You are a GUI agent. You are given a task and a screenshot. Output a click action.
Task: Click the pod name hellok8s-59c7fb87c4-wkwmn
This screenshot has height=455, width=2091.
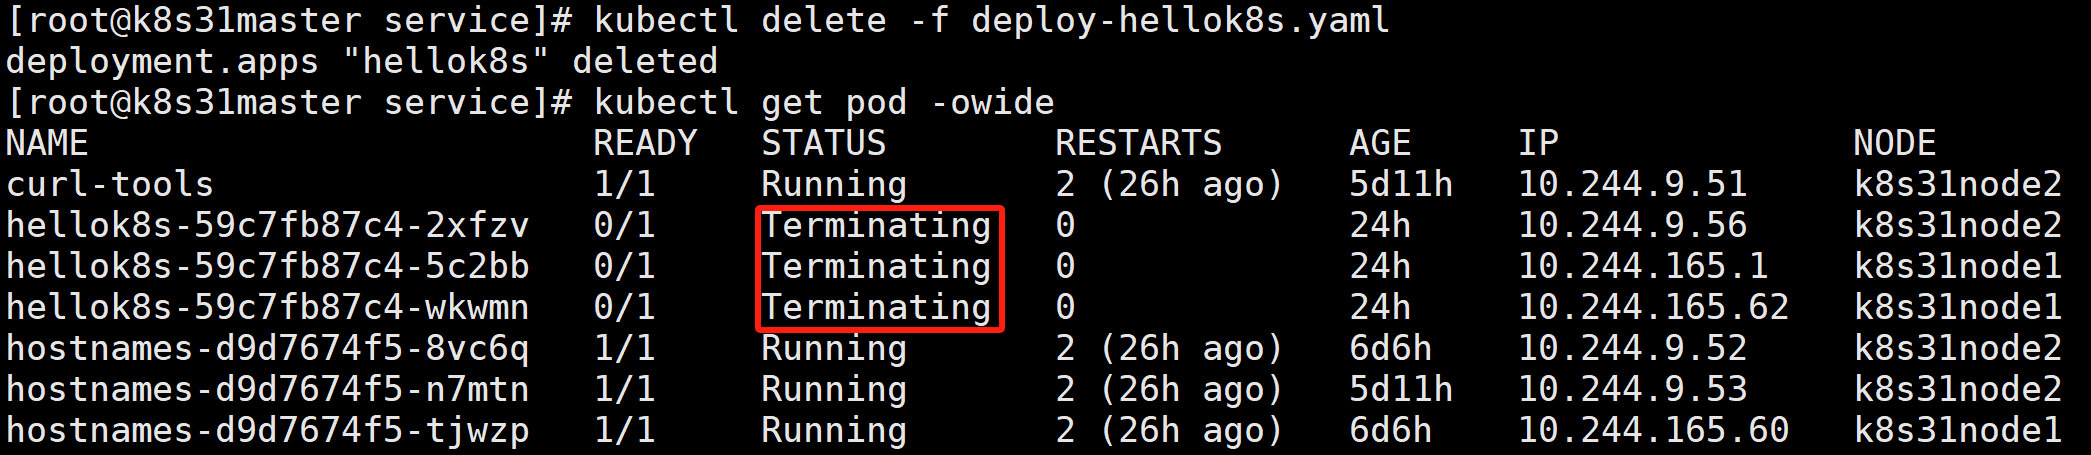(268, 307)
